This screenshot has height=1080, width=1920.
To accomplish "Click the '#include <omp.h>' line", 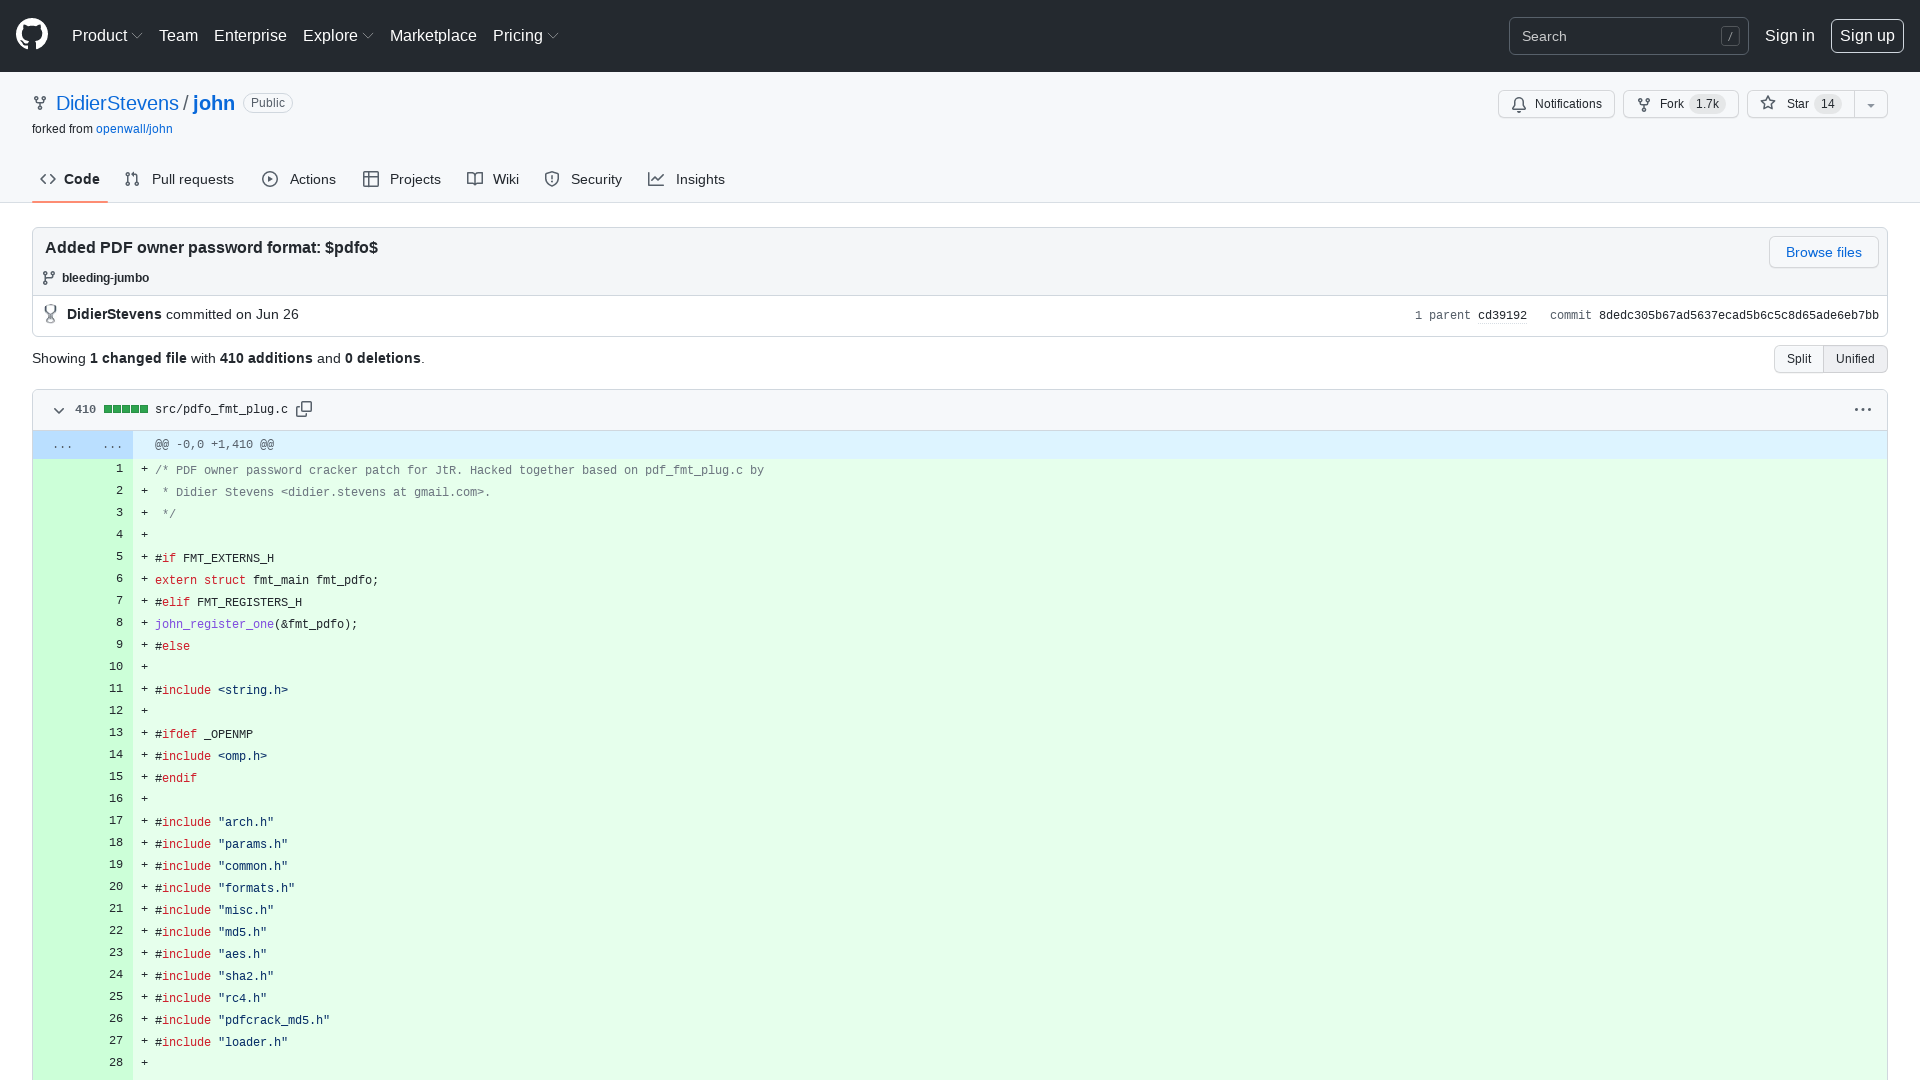I will [x=211, y=756].
